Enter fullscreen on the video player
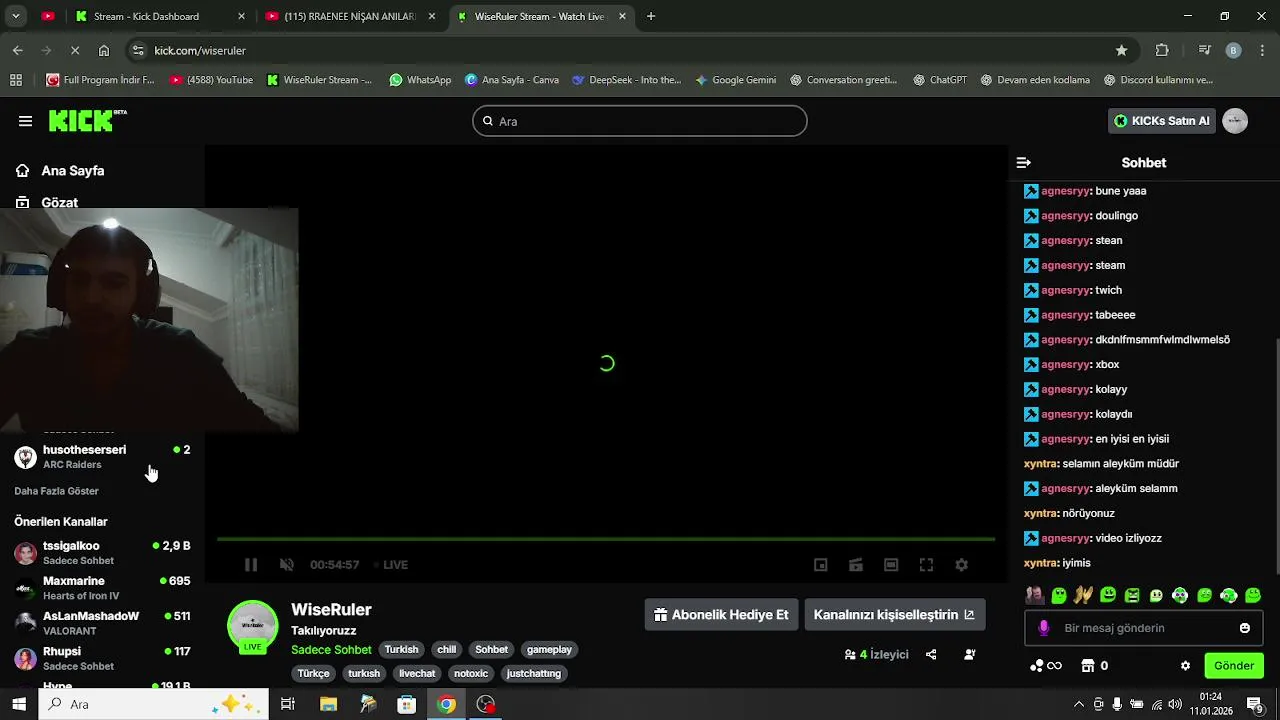Image resolution: width=1280 pixels, height=720 pixels. point(927,565)
